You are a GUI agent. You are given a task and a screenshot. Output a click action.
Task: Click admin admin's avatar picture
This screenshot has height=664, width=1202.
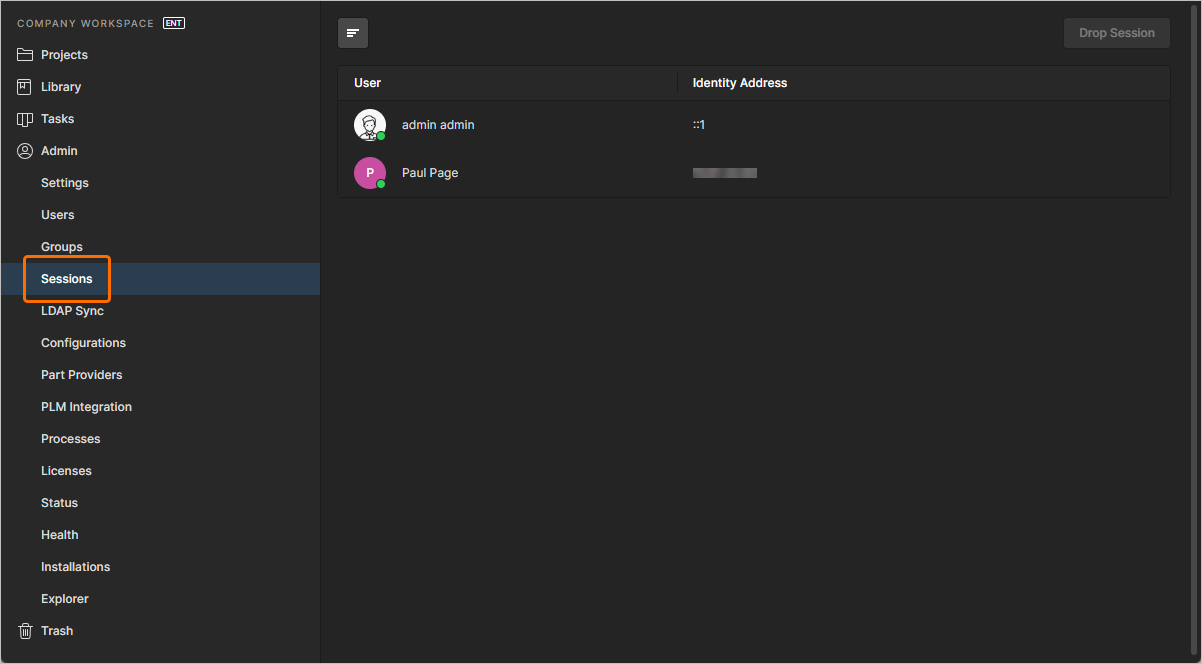[369, 122]
